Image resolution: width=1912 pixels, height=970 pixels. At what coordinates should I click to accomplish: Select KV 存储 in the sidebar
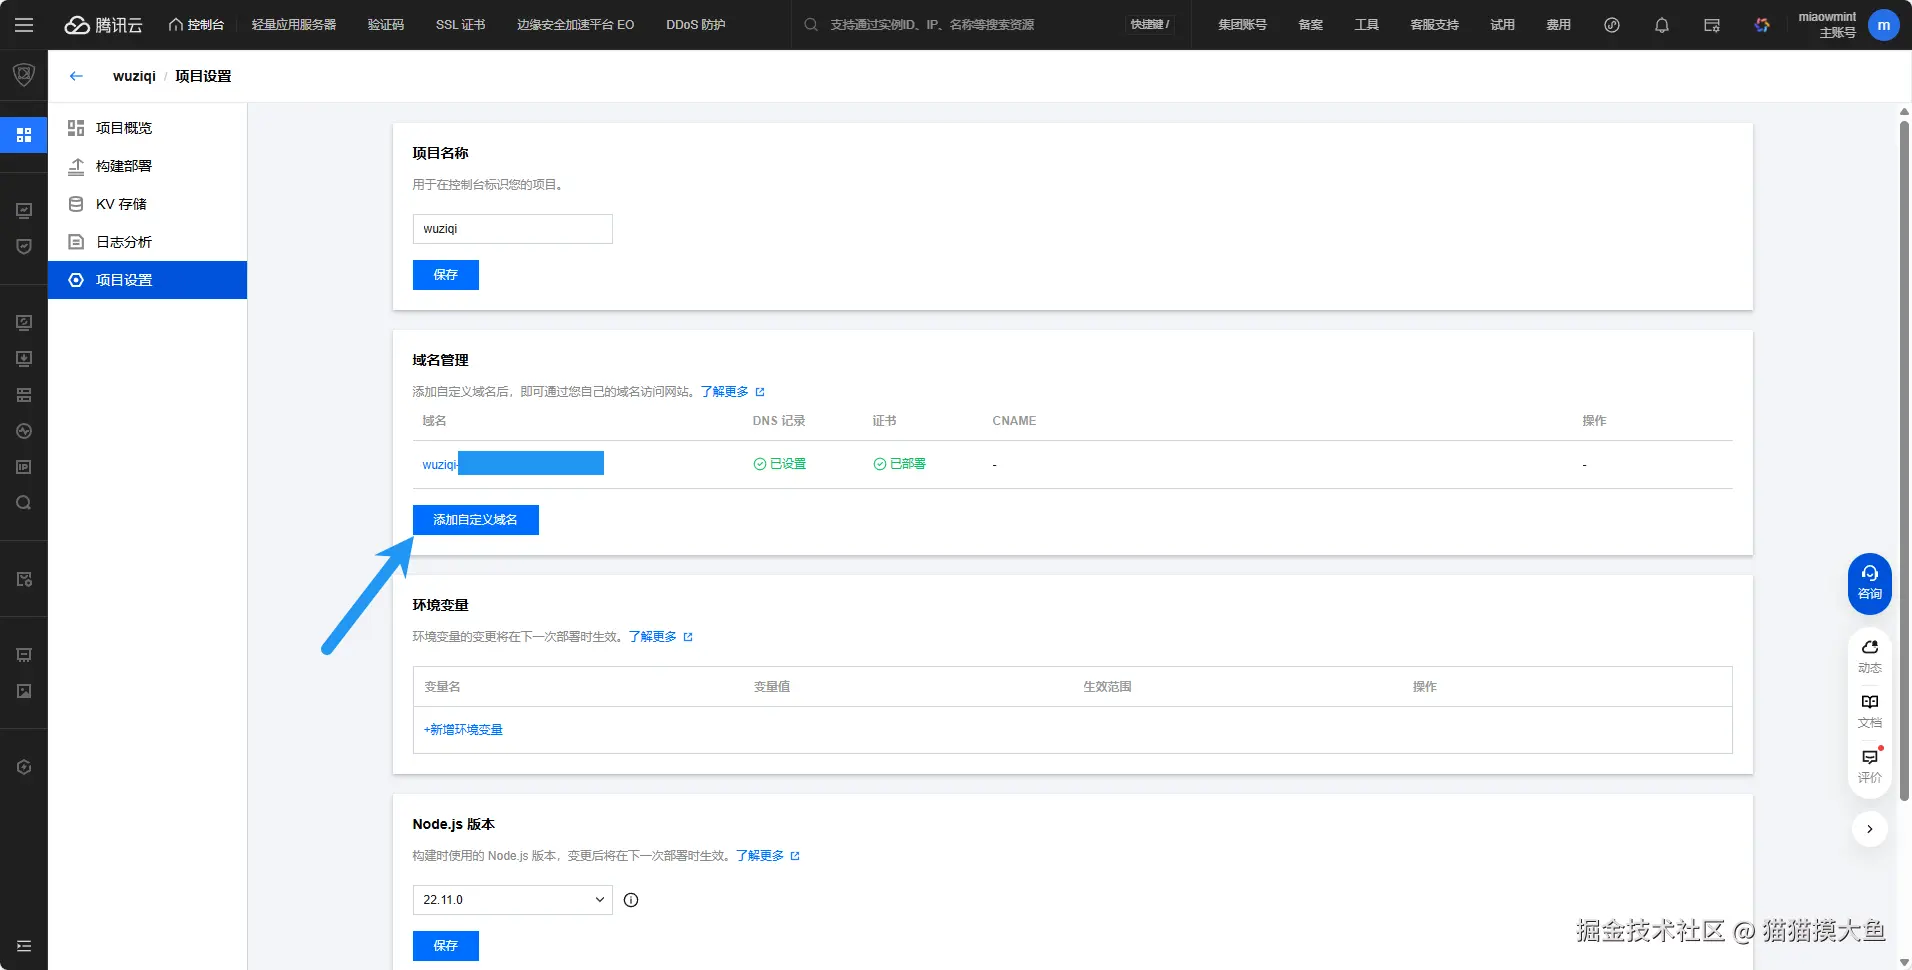(x=147, y=204)
